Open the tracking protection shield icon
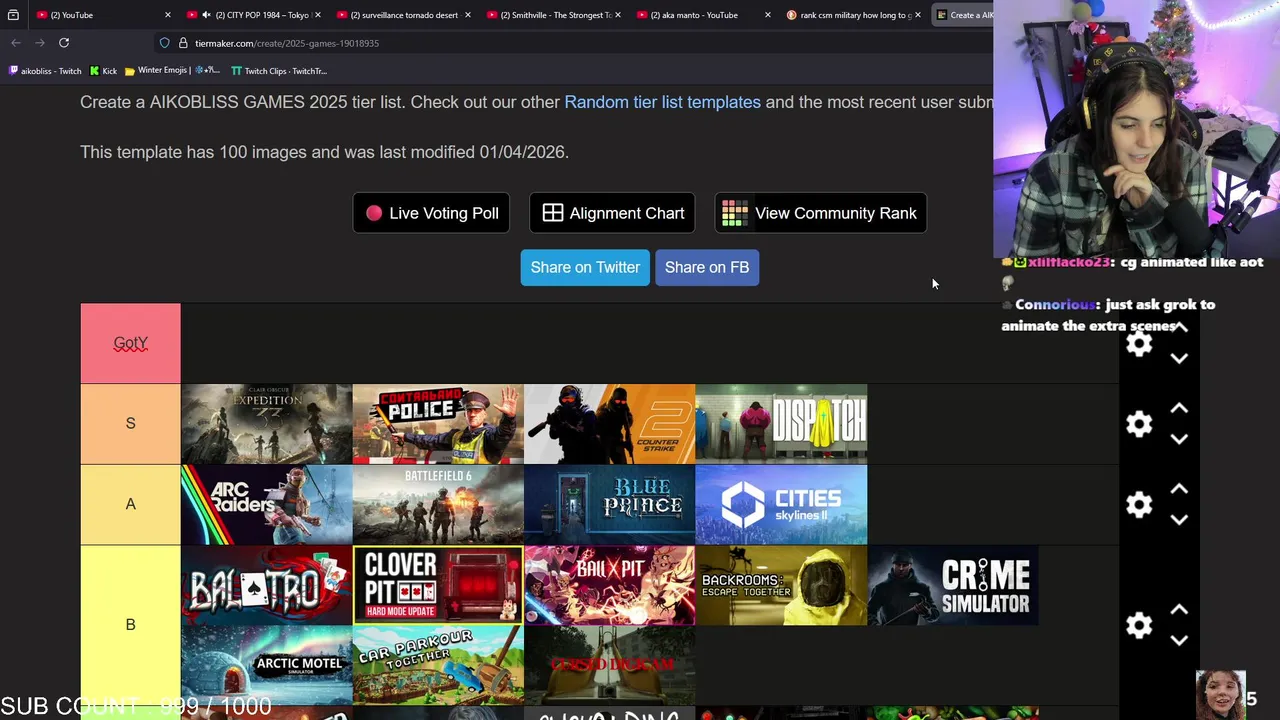Image resolution: width=1280 pixels, height=720 pixels. (164, 43)
